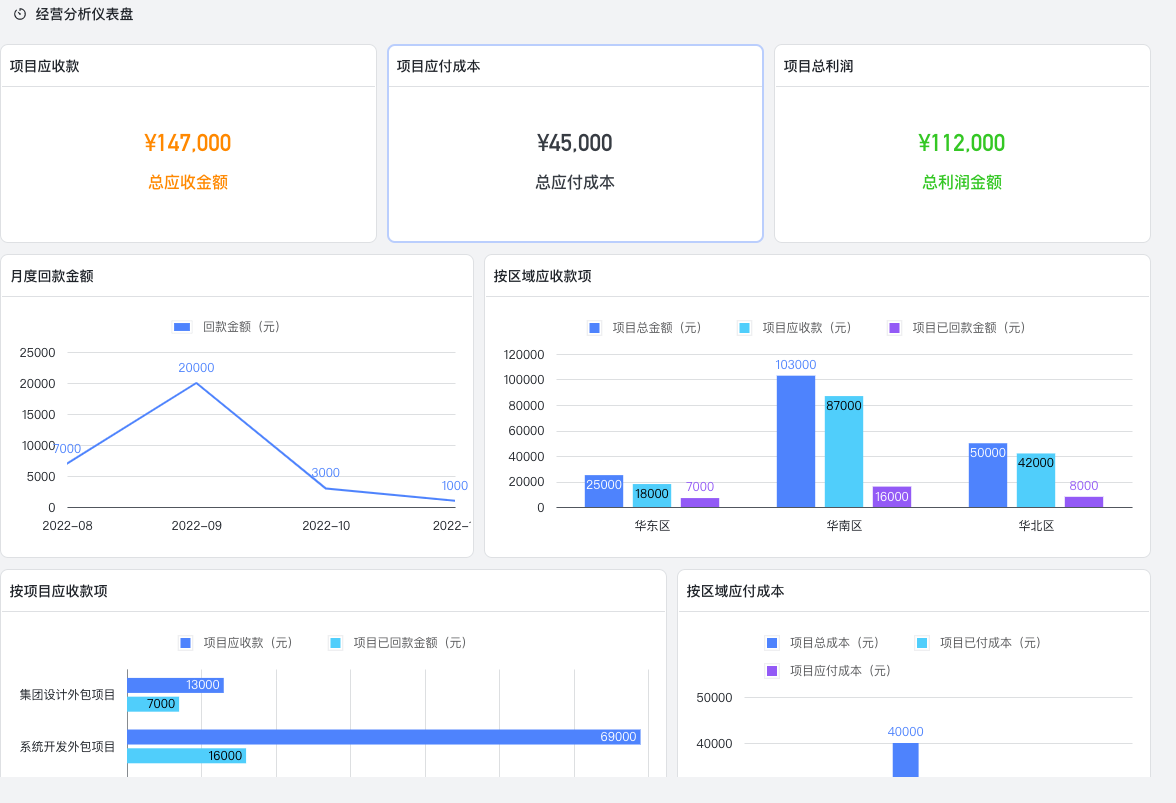This screenshot has height=803, width=1176.
Task: Toggle the 回款金额（元） legend marker
Action: [182, 327]
